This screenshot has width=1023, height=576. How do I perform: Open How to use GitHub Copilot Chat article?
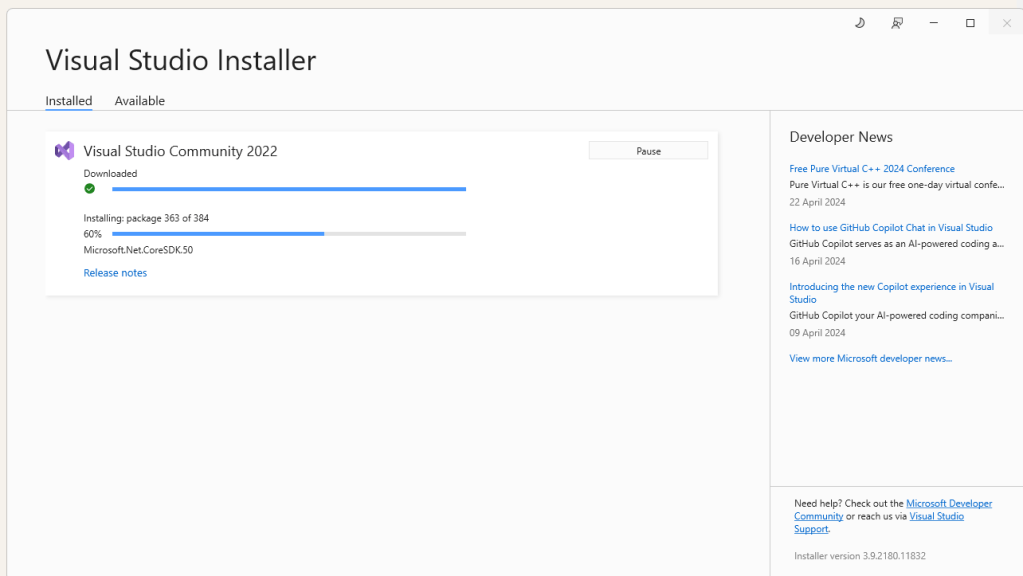coord(891,228)
